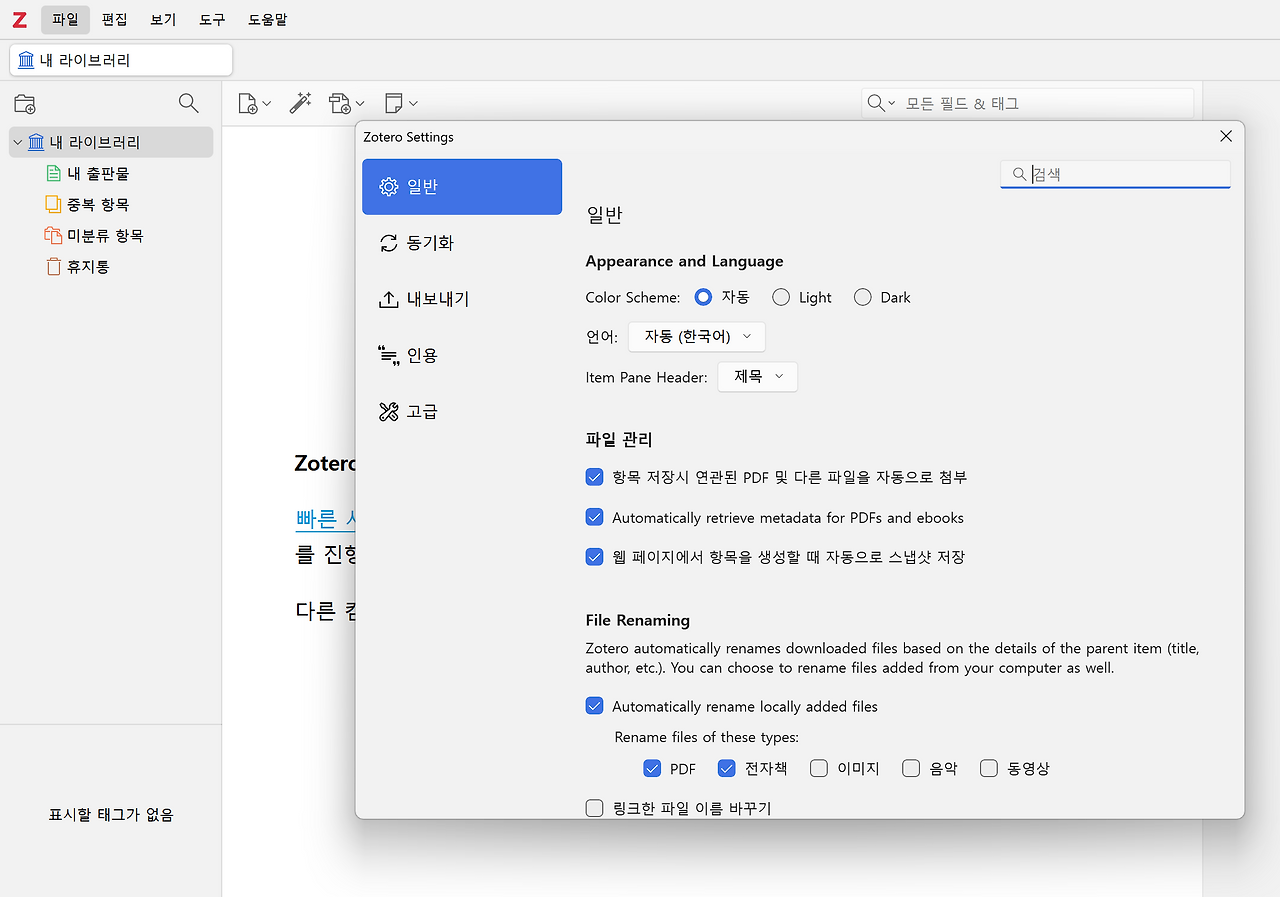Click the 휴지통 trash icon
1280x897 pixels.
(x=54, y=267)
